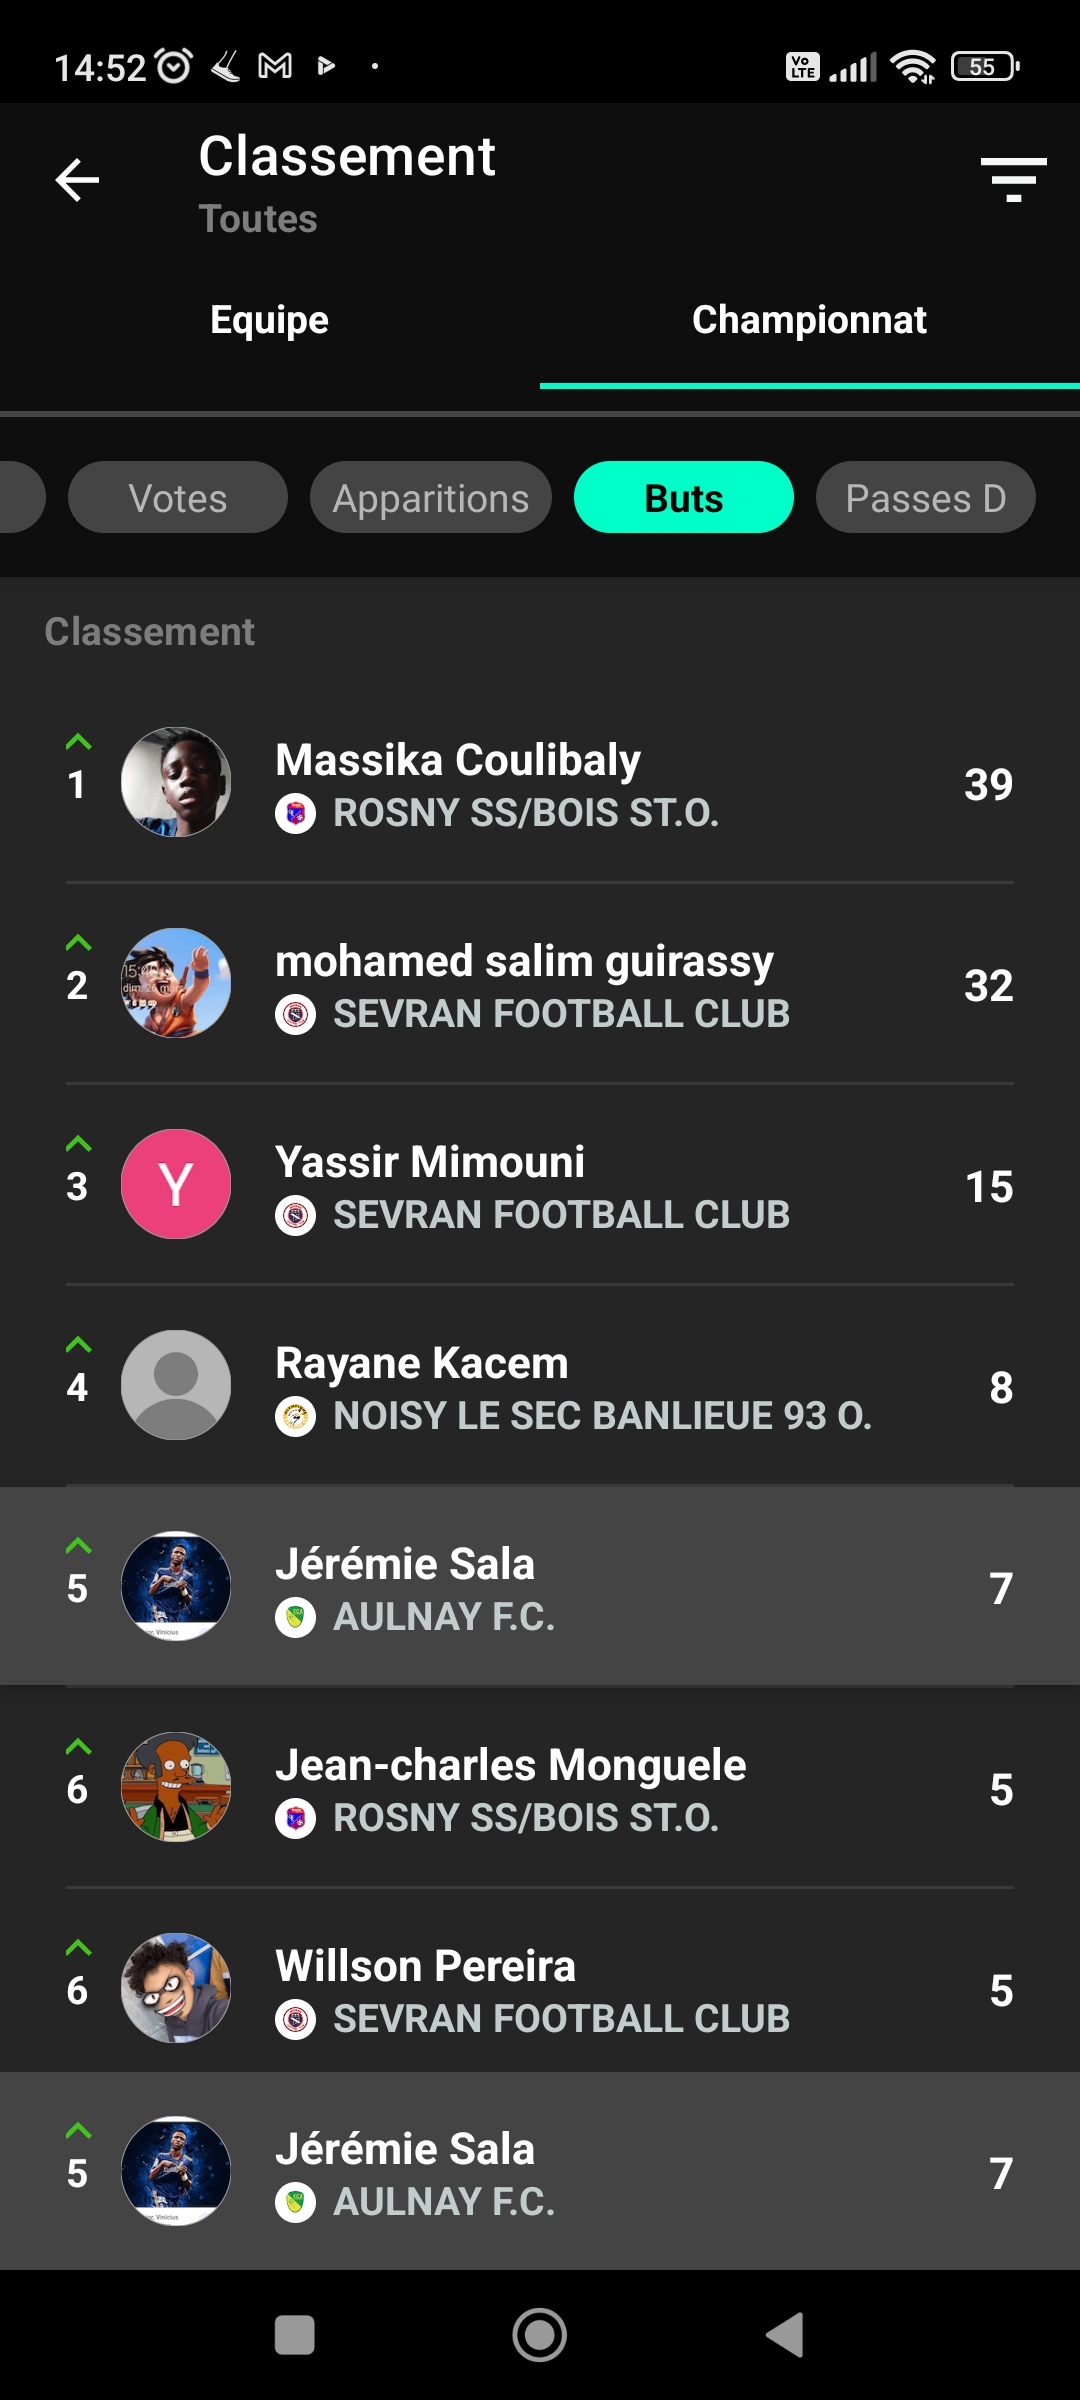Open Jean-charles Monguele's ranking row
Viewport: 1080px width, 2400px height.
[540, 1788]
